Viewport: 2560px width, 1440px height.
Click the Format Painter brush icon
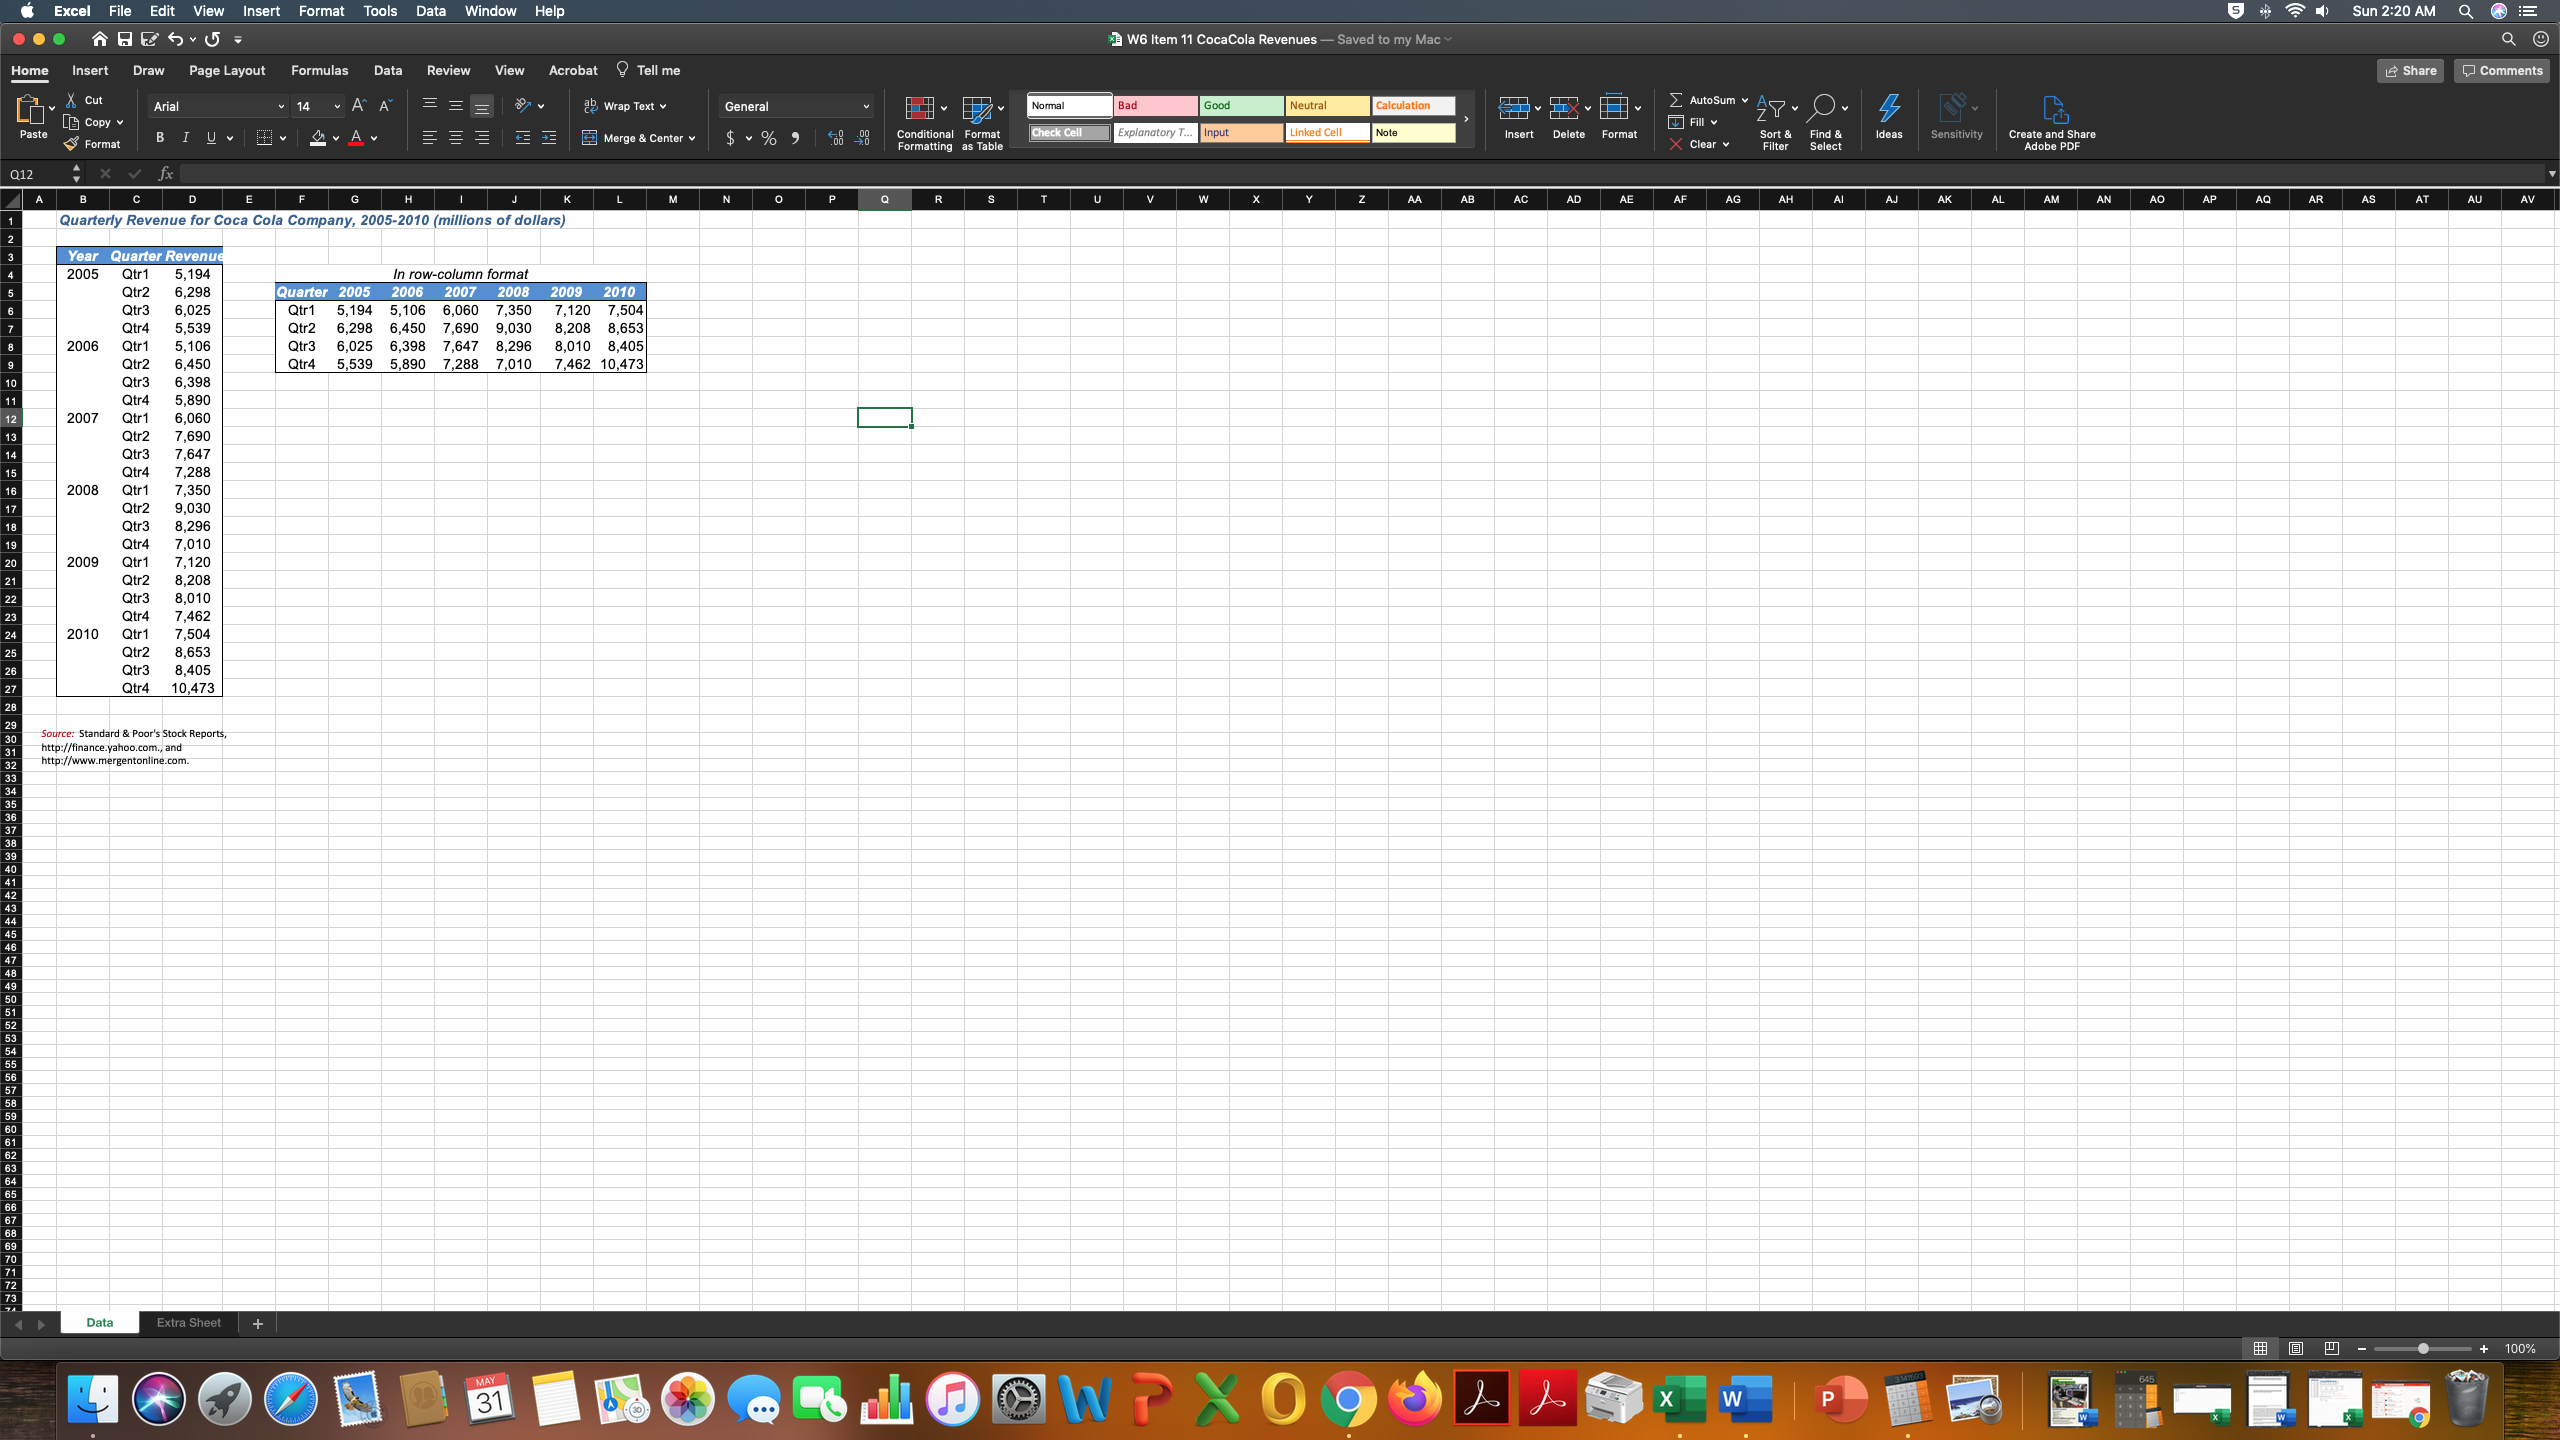[71, 144]
